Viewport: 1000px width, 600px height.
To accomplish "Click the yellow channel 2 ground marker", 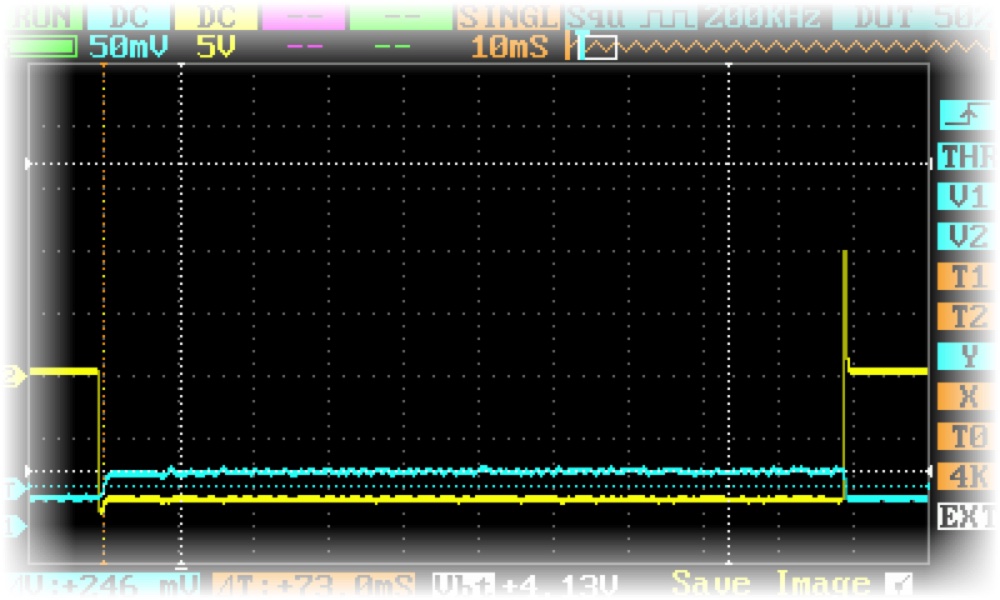I will pyautogui.click(x=15, y=375).
